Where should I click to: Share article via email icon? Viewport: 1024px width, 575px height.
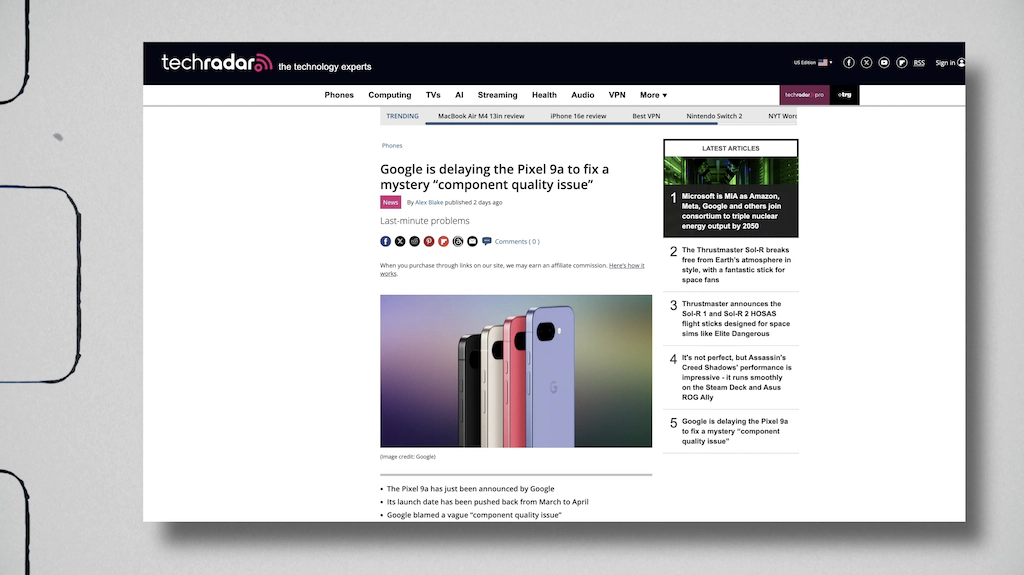[472, 241]
